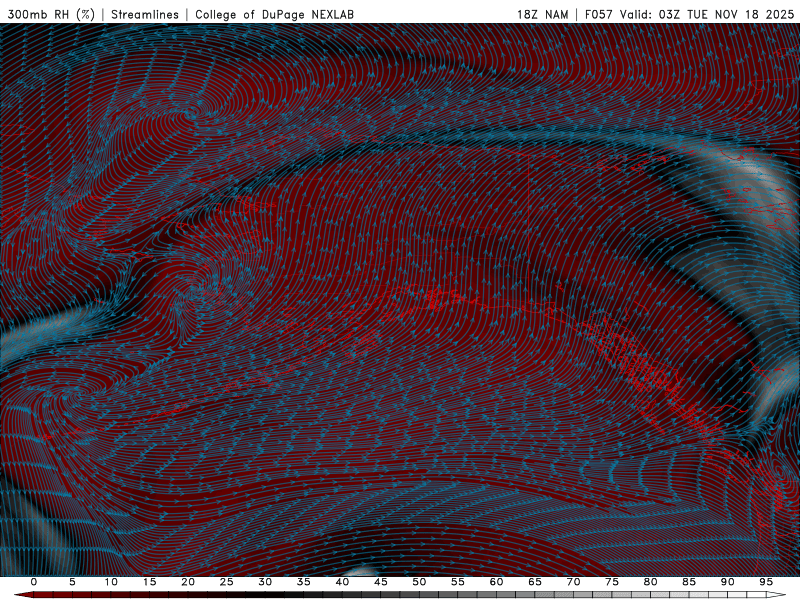
Task: Click "Valid: 03Z TUE NOV 18 2025" text
Action: pyautogui.click(x=707, y=14)
